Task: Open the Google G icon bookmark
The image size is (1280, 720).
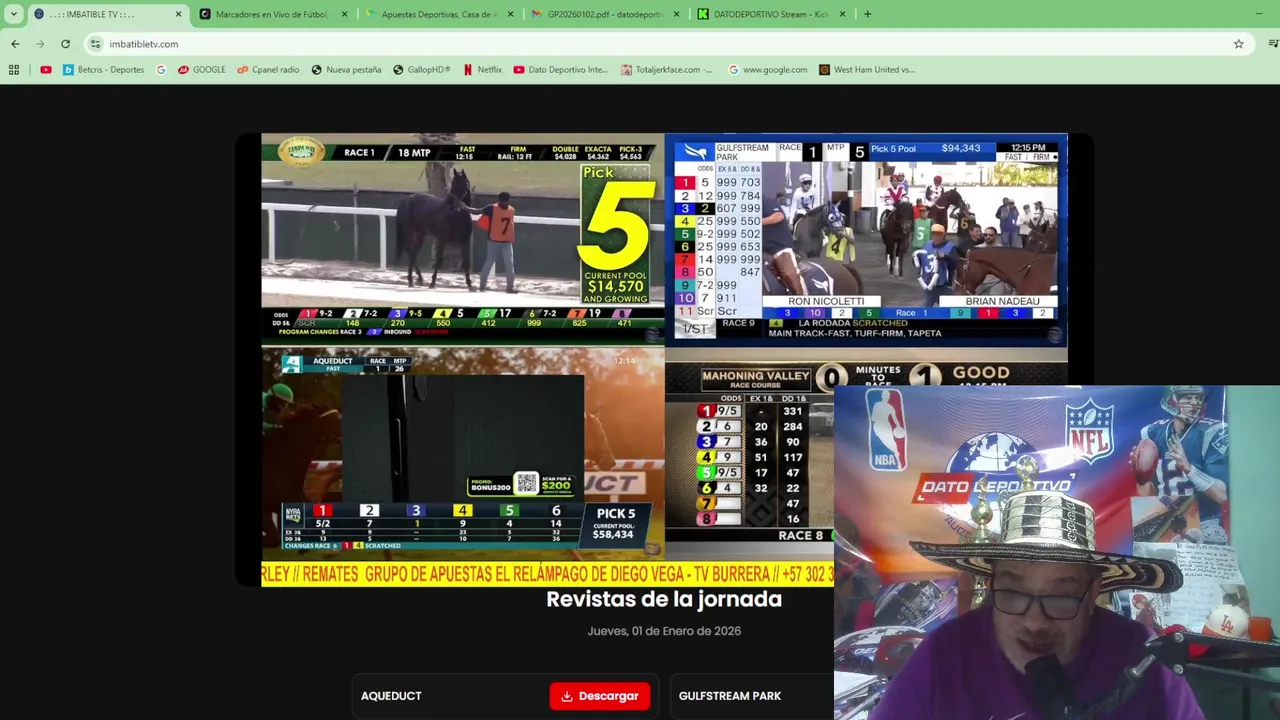Action: (161, 70)
